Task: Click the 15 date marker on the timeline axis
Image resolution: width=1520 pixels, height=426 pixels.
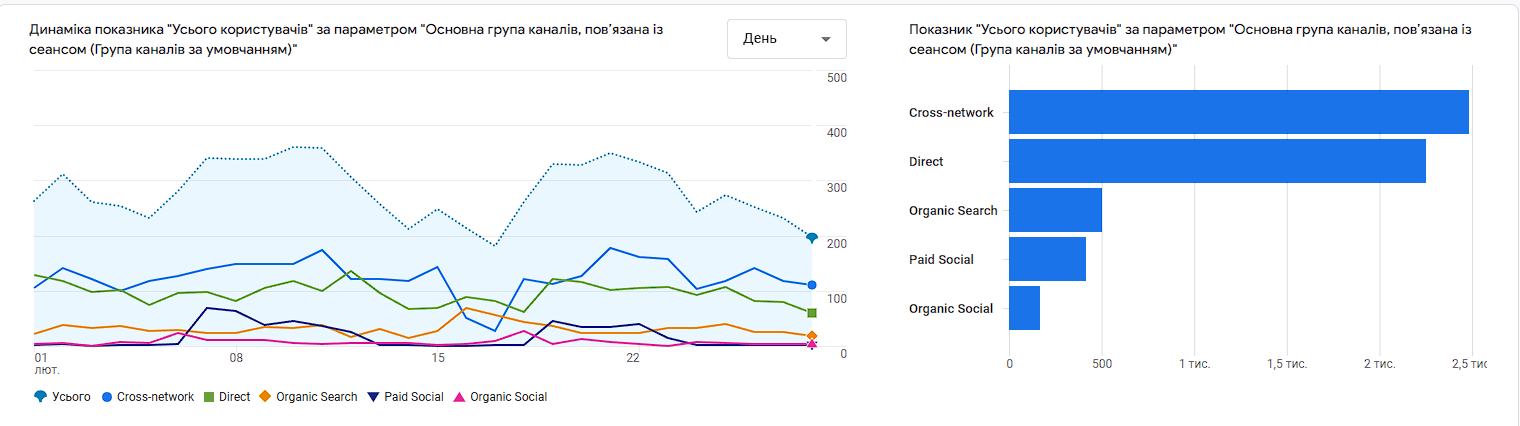Action: (x=438, y=358)
